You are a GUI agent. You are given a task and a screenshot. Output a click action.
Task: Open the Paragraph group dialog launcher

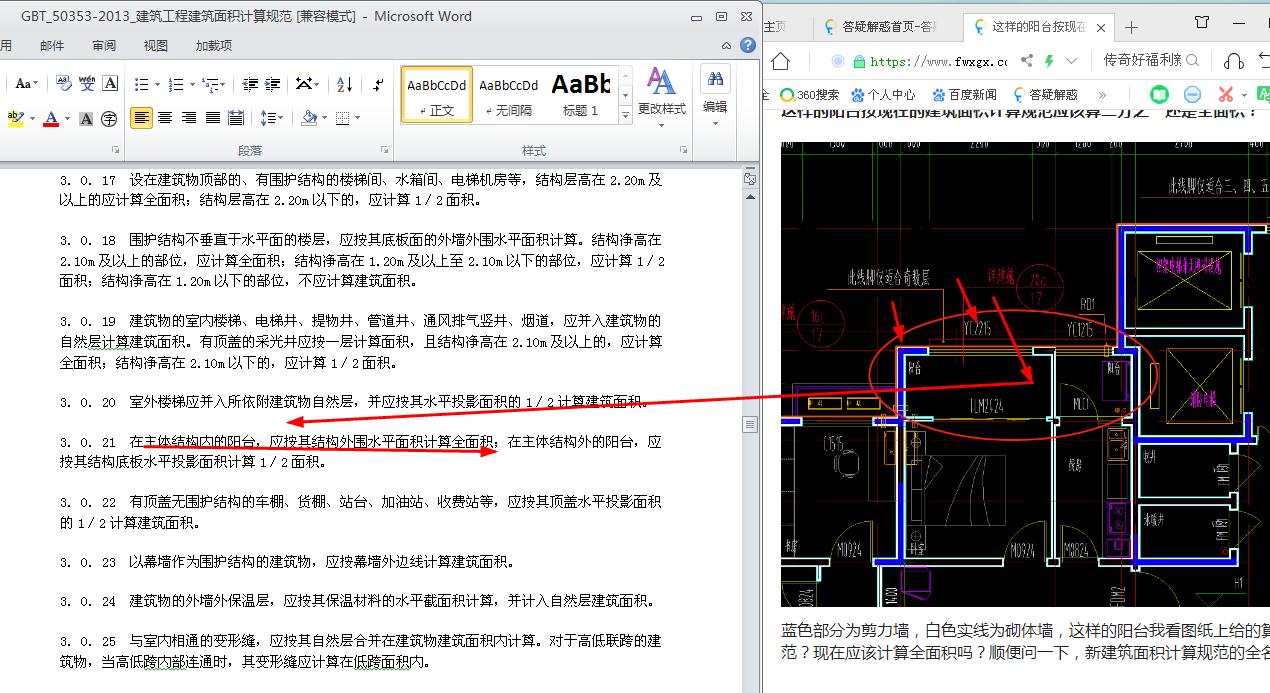384,150
